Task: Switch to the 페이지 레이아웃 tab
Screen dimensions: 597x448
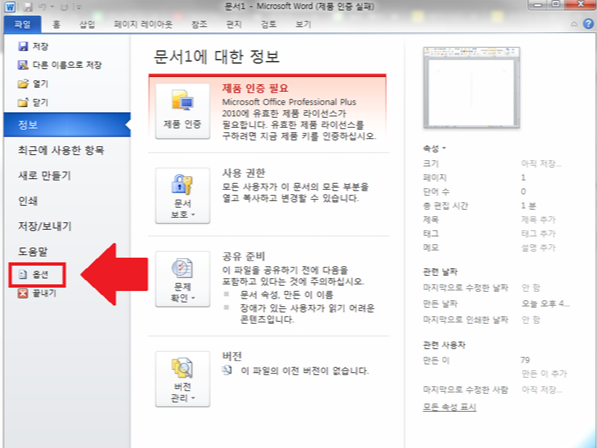Action: pyautogui.click(x=143, y=25)
